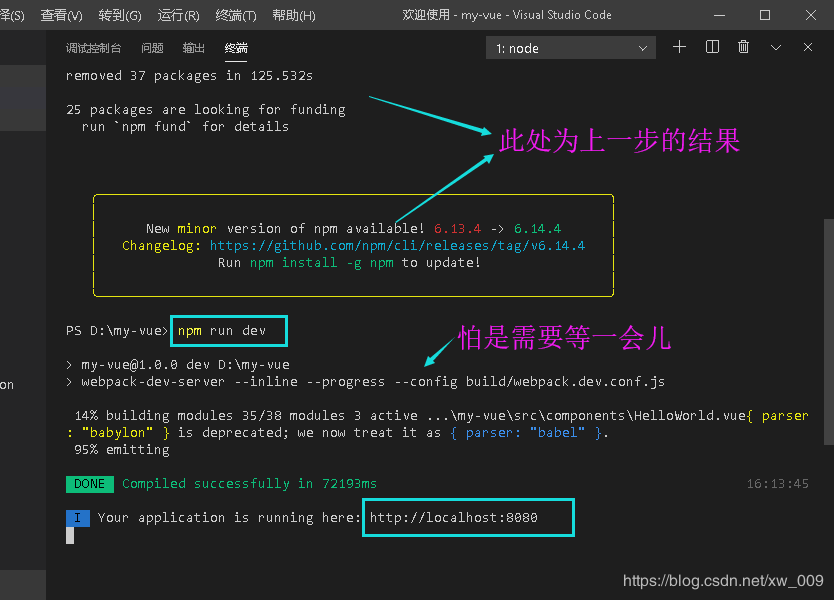Open the 运行(R) menu

[x=178, y=15]
